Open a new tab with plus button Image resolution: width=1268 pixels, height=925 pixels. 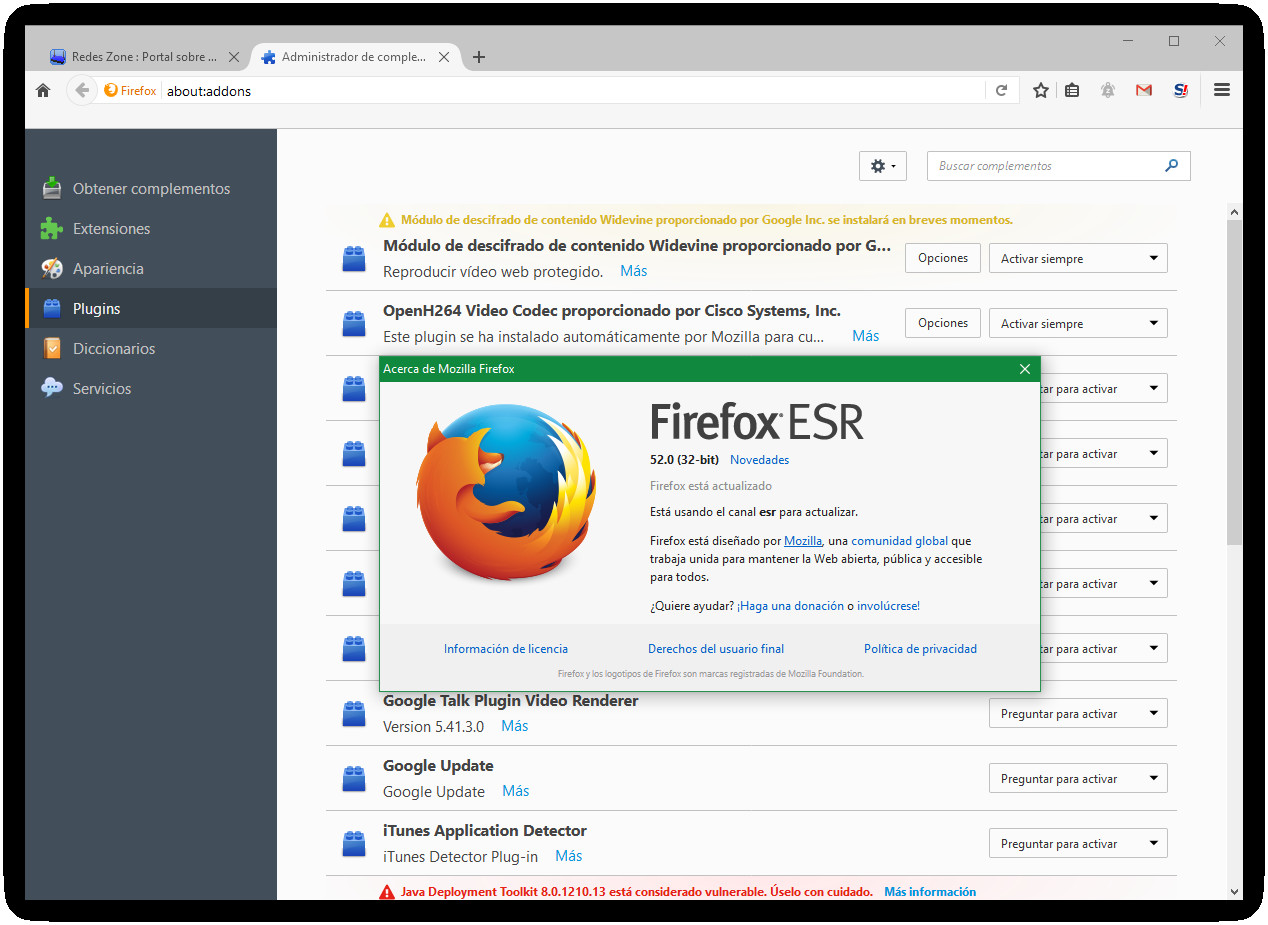pos(479,57)
